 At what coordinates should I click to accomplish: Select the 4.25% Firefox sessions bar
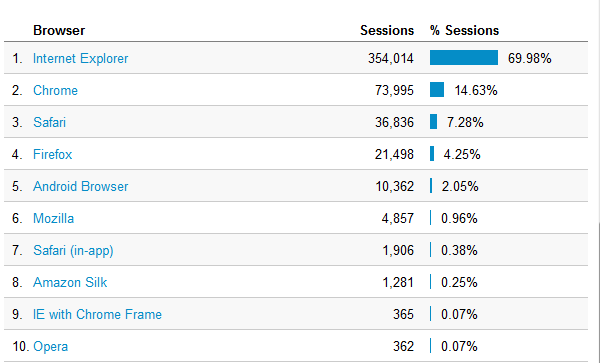coord(432,154)
